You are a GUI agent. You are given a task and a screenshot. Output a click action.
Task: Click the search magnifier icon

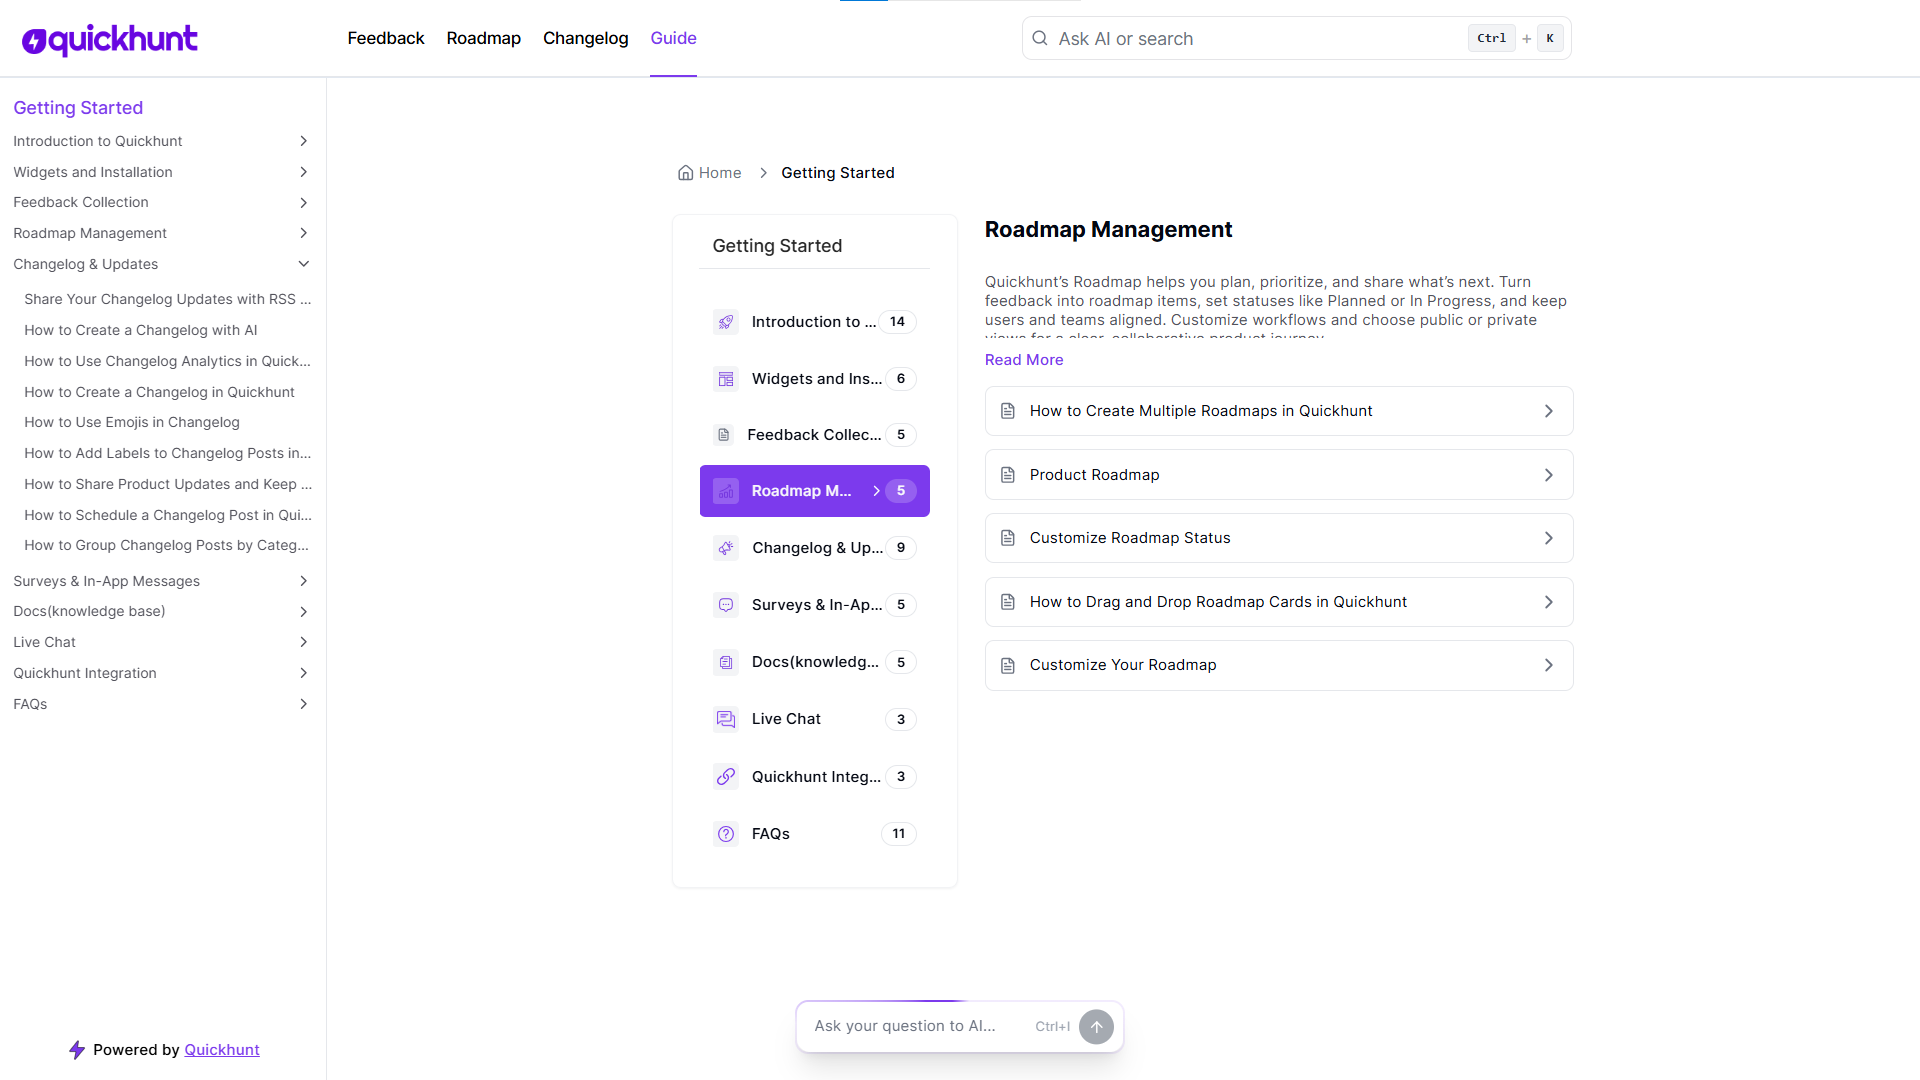click(x=1040, y=38)
